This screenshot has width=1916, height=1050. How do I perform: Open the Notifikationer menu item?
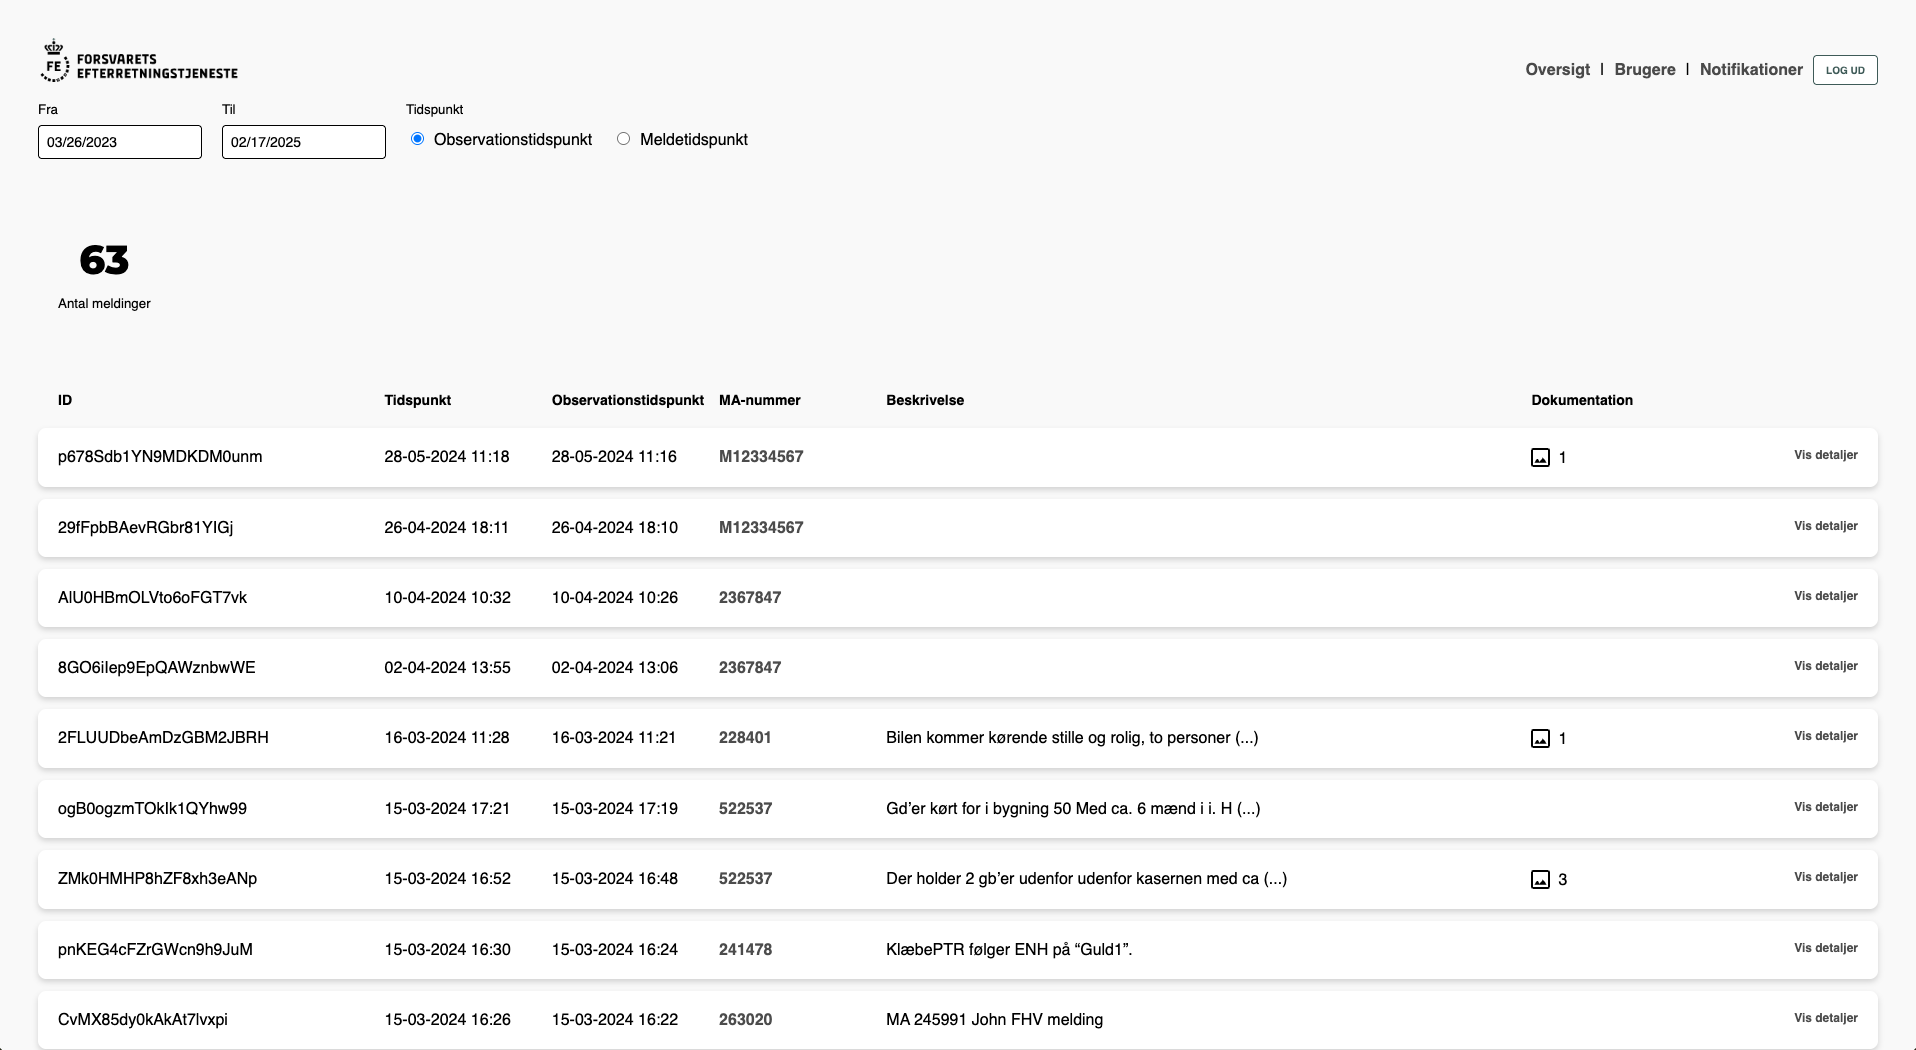point(1751,69)
